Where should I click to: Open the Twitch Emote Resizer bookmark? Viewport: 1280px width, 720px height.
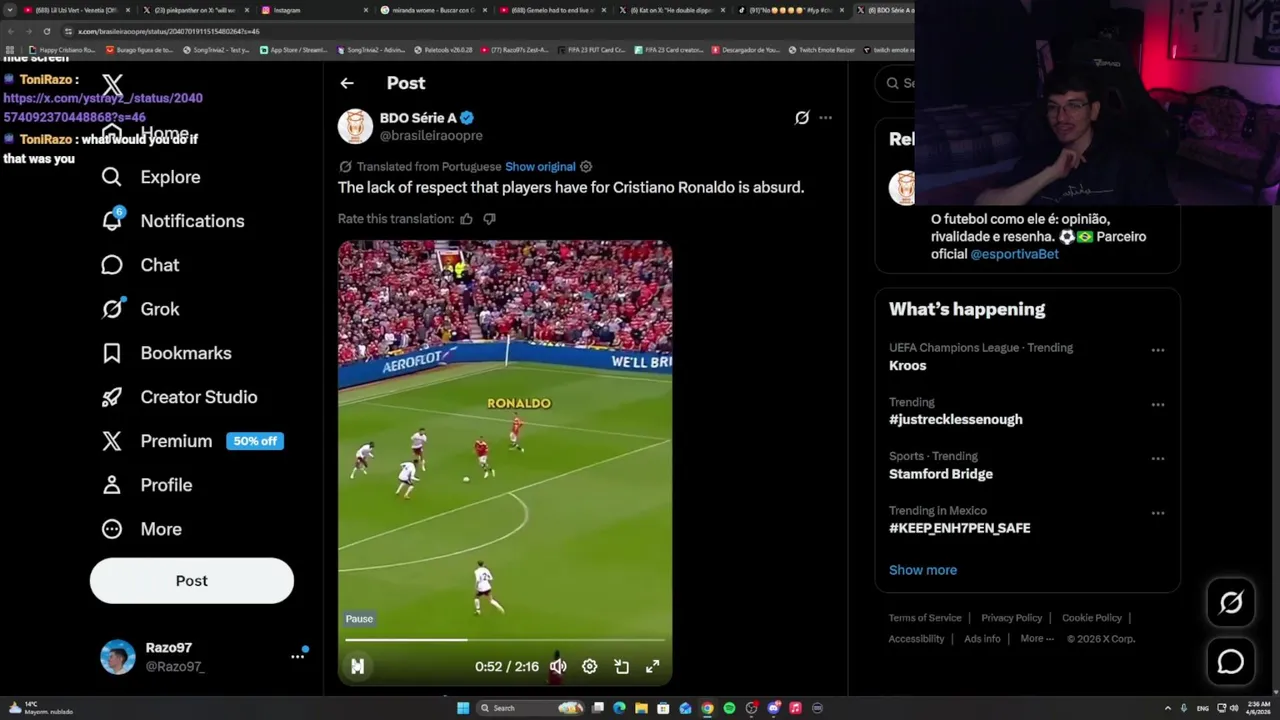point(821,50)
